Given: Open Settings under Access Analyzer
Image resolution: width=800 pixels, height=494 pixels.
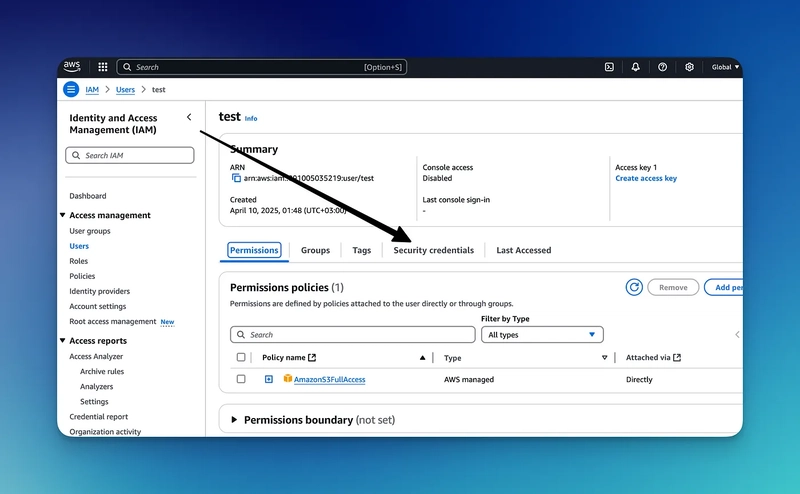Looking at the screenshot, I should tap(94, 402).
